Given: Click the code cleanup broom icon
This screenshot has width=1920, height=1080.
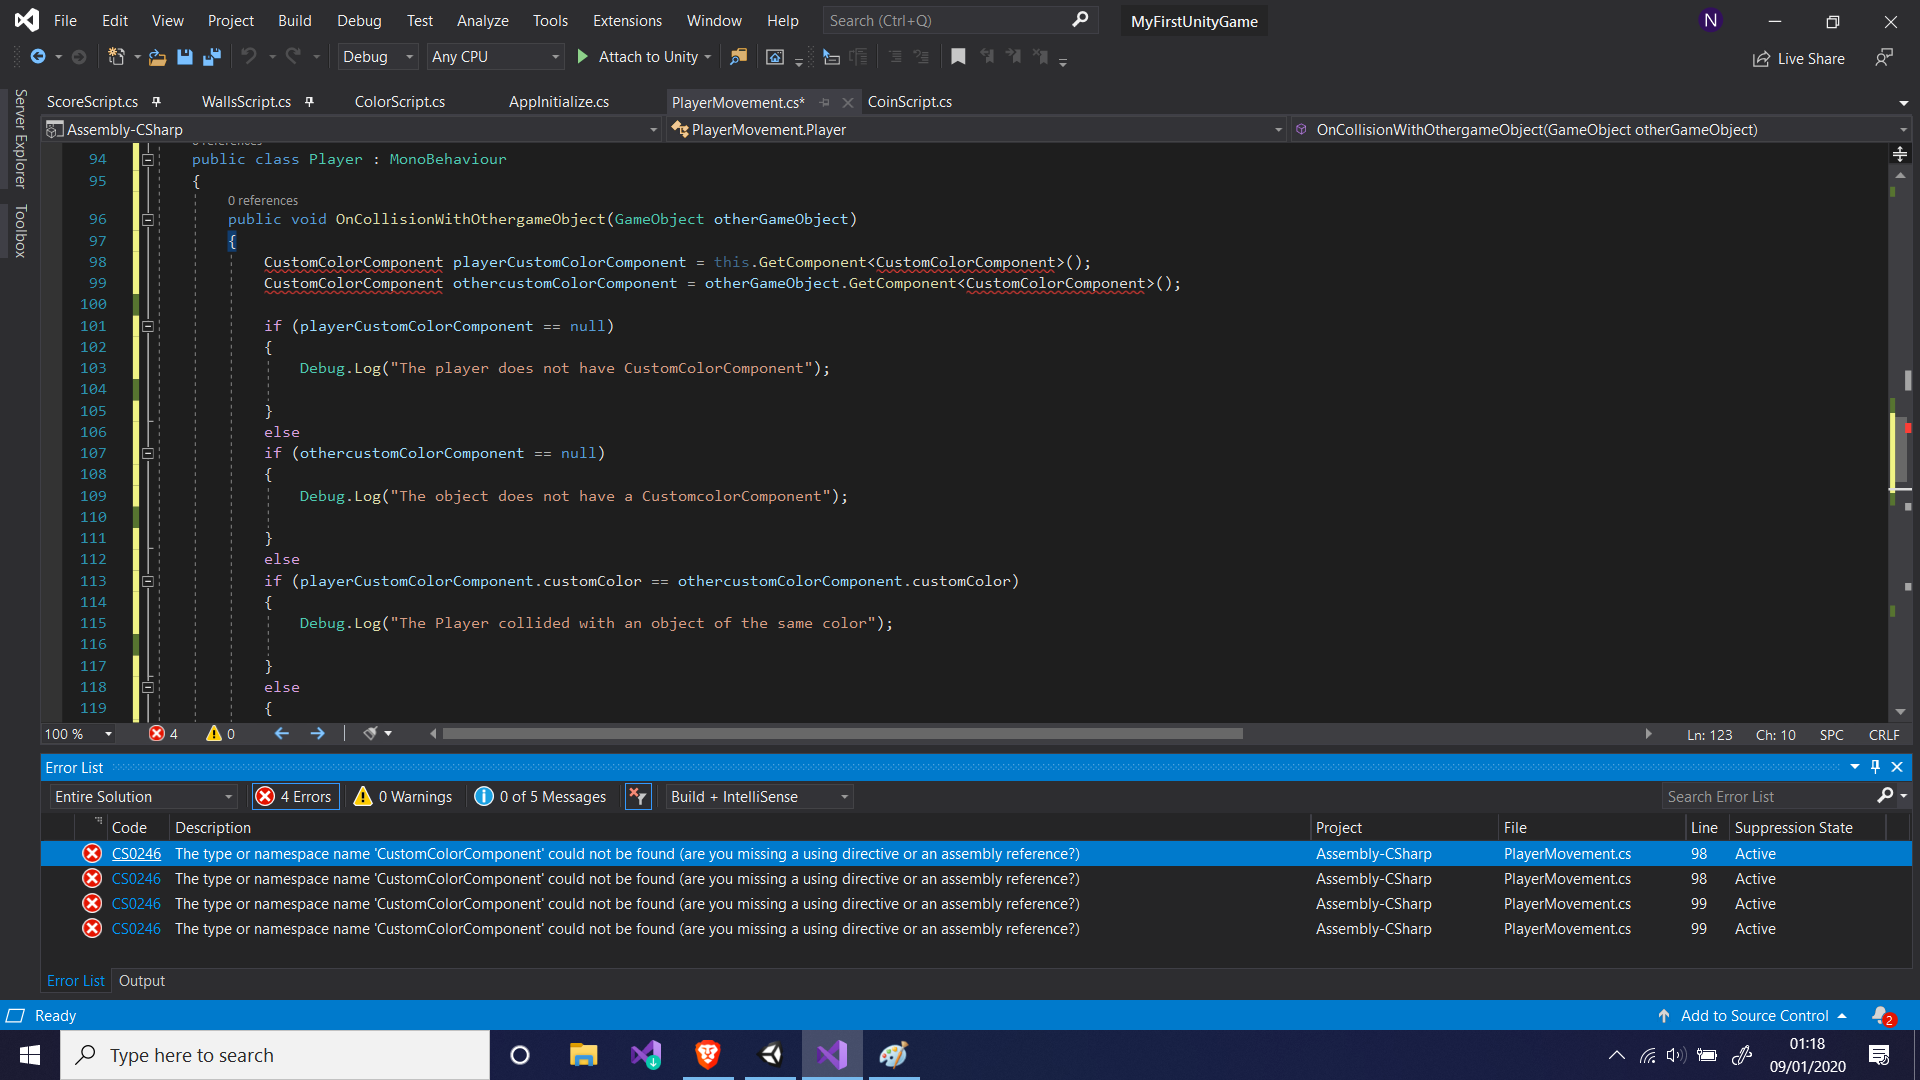Looking at the screenshot, I should coord(370,734).
